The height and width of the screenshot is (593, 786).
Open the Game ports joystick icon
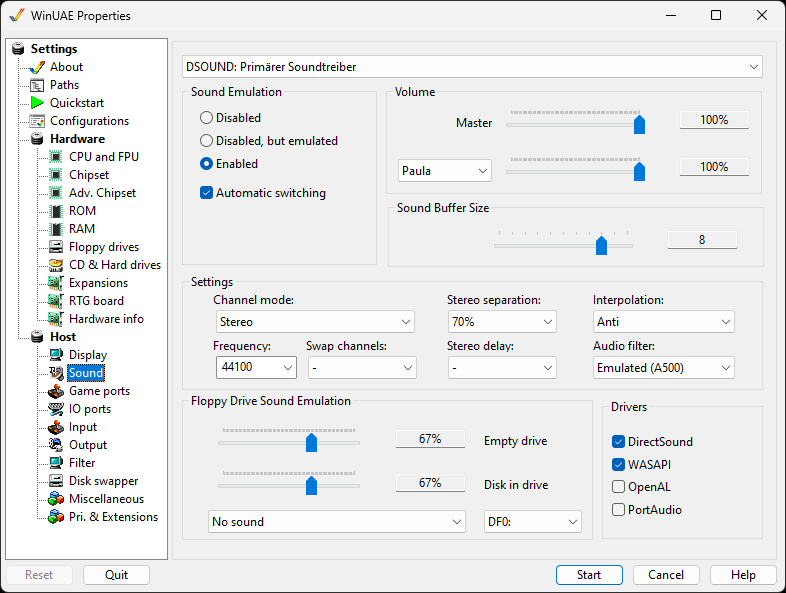point(56,391)
